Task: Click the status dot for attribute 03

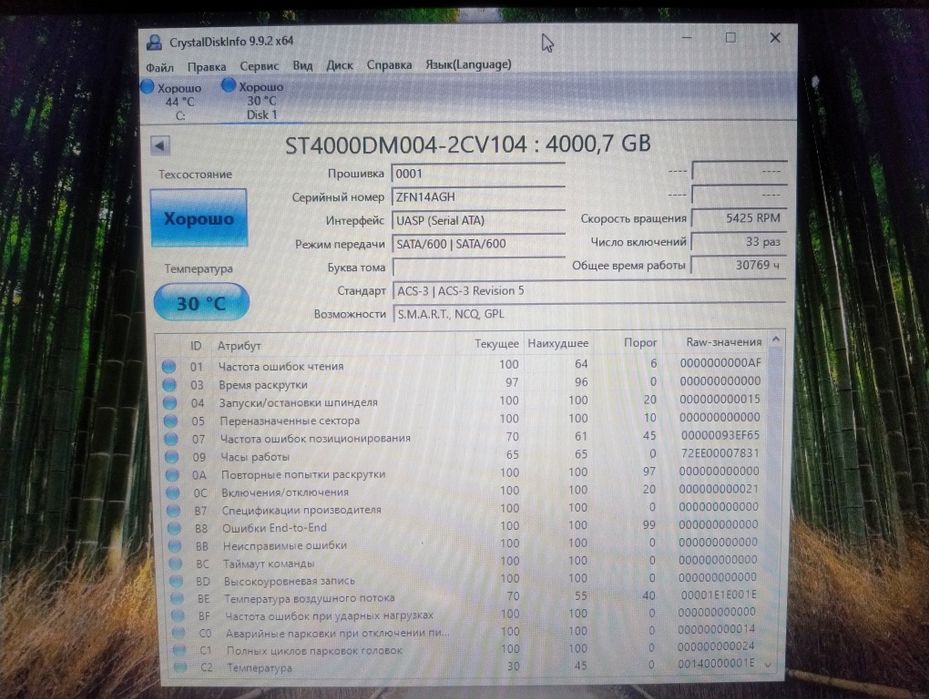Action: (169, 385)
